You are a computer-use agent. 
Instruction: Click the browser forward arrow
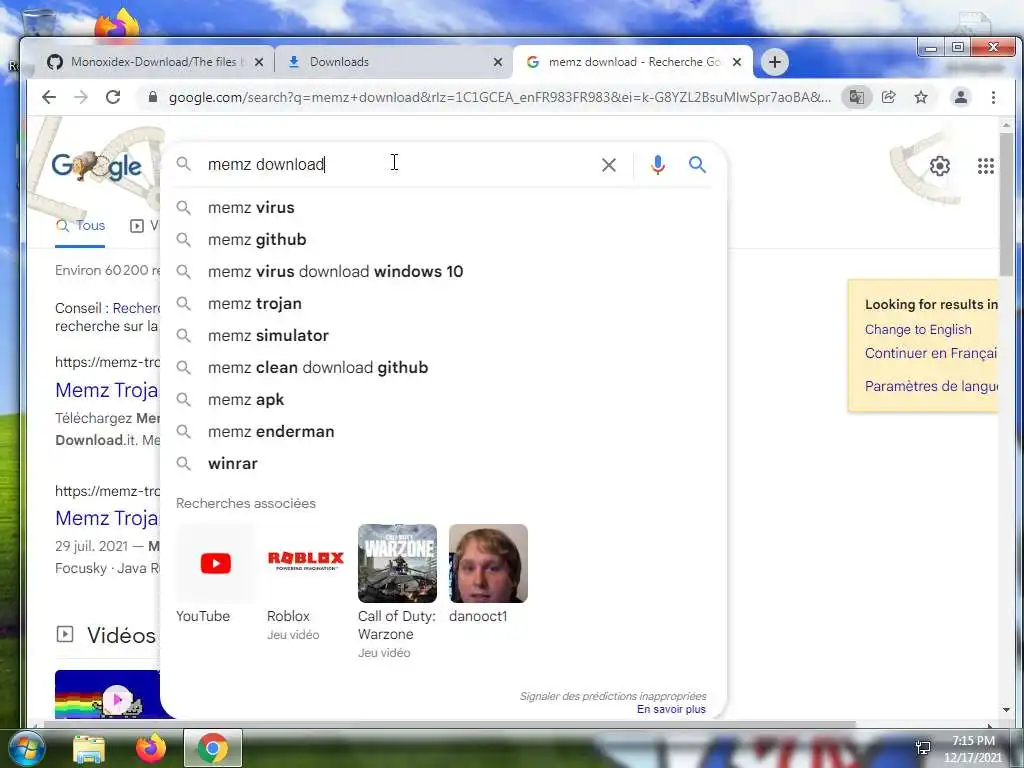click(81, 97)
